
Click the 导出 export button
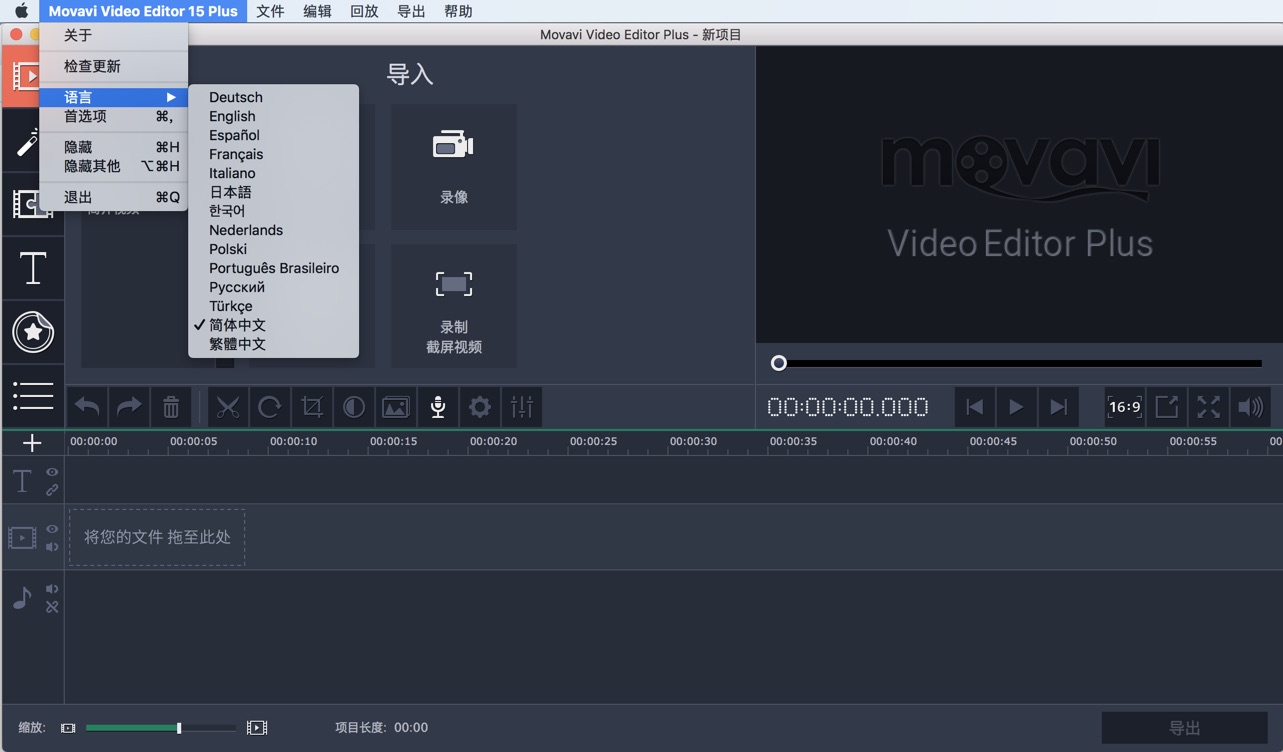(x=1185, y=727)
